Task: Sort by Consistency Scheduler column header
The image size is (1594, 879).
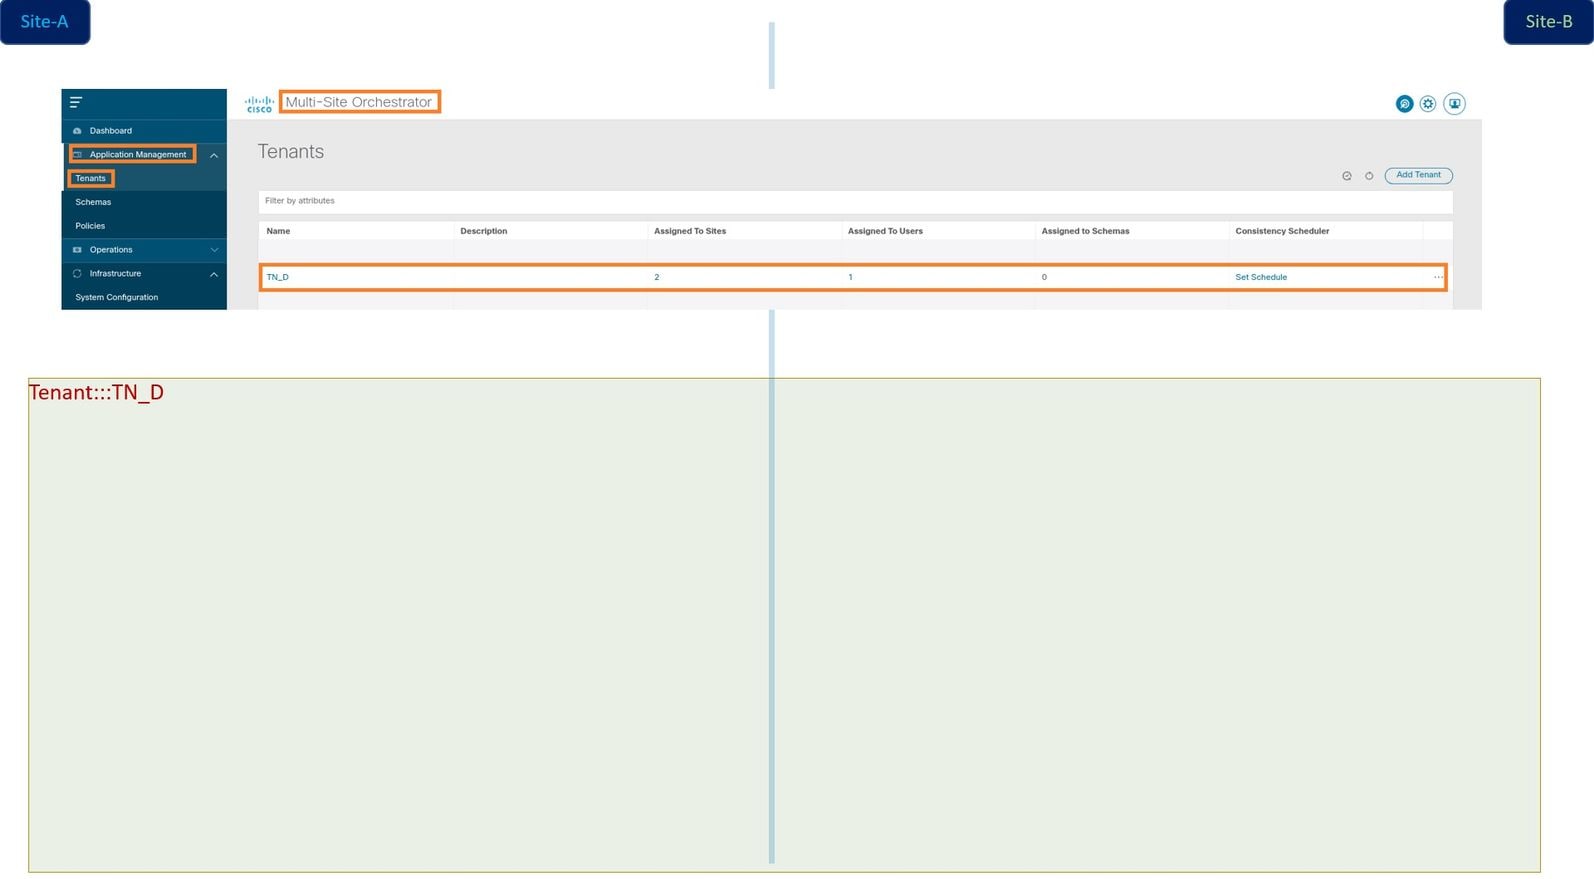Action: click(x=1282, y=231)
